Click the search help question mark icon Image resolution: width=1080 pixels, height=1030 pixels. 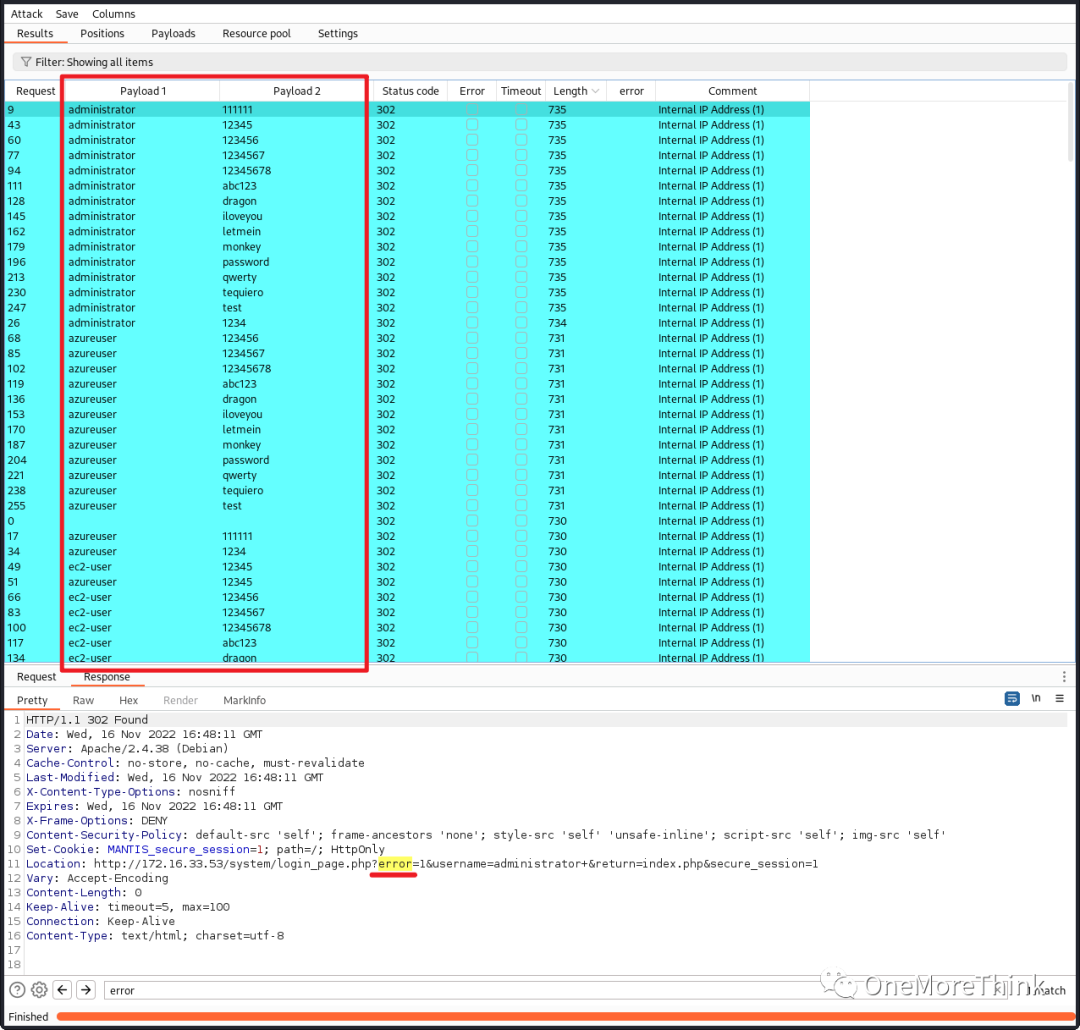pos(17,990)
